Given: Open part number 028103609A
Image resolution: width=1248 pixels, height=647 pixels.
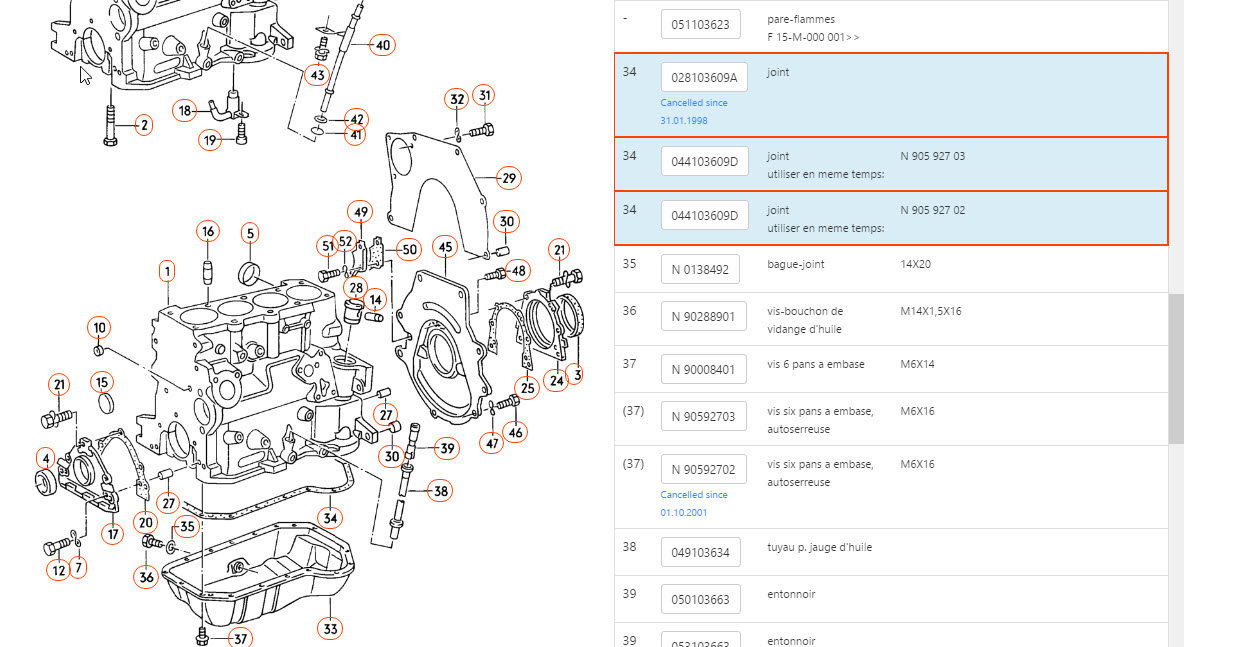Looking at the screenshot, I should (x=704, y=78).
